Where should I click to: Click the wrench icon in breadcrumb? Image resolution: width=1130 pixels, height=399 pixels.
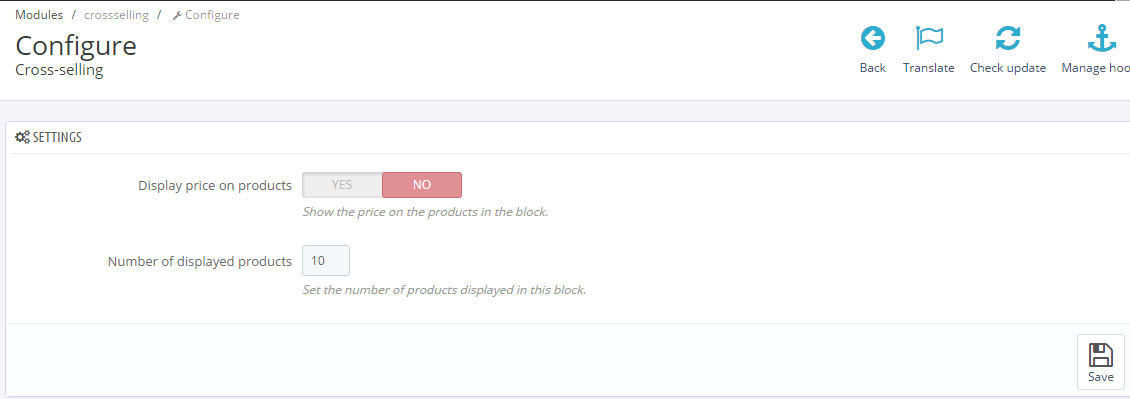point(177,15)
